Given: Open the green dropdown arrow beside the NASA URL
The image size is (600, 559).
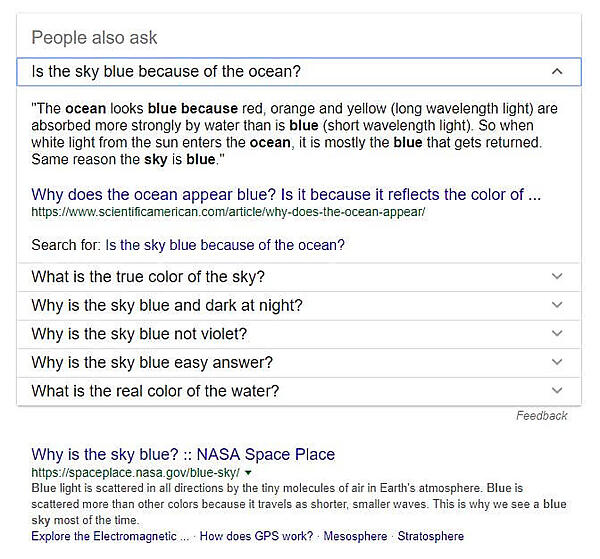Looking at the screenshot, I should click(x=248, y=472).
